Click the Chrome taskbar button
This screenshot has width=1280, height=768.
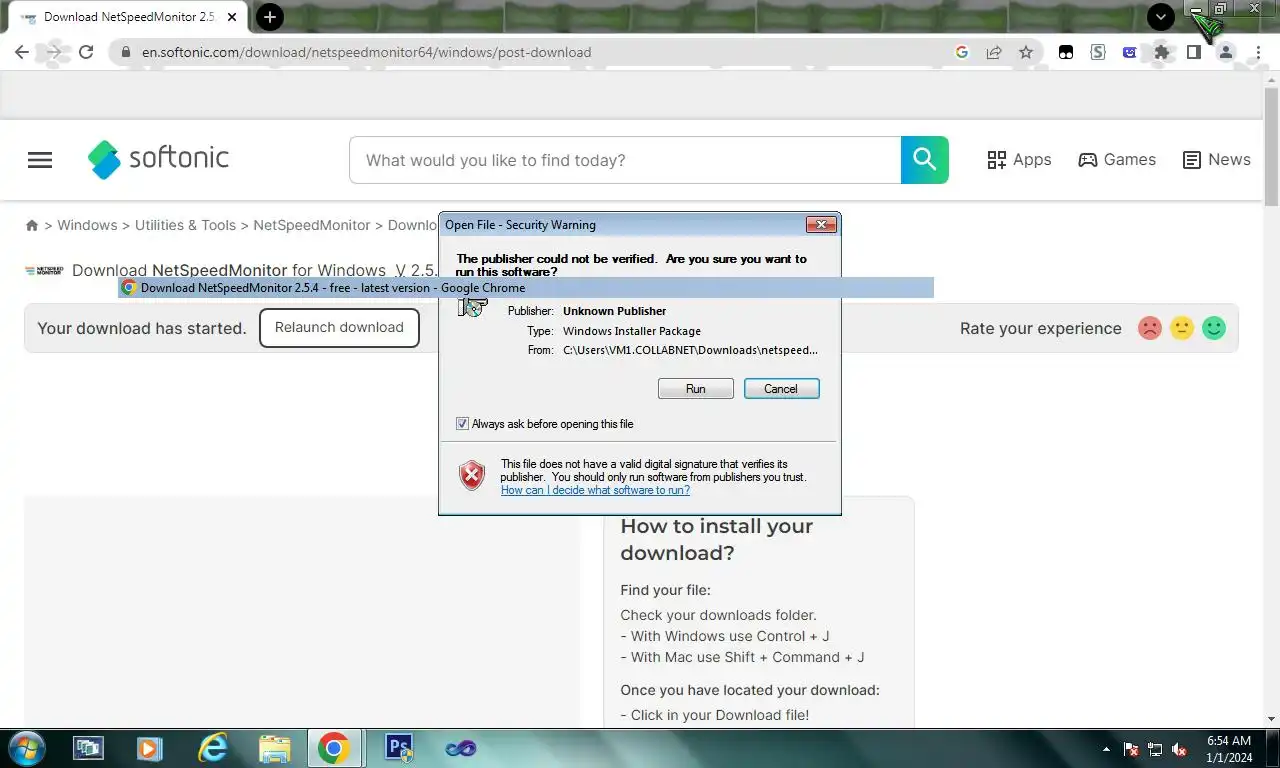pyautogui.click(x=333, y=748)
